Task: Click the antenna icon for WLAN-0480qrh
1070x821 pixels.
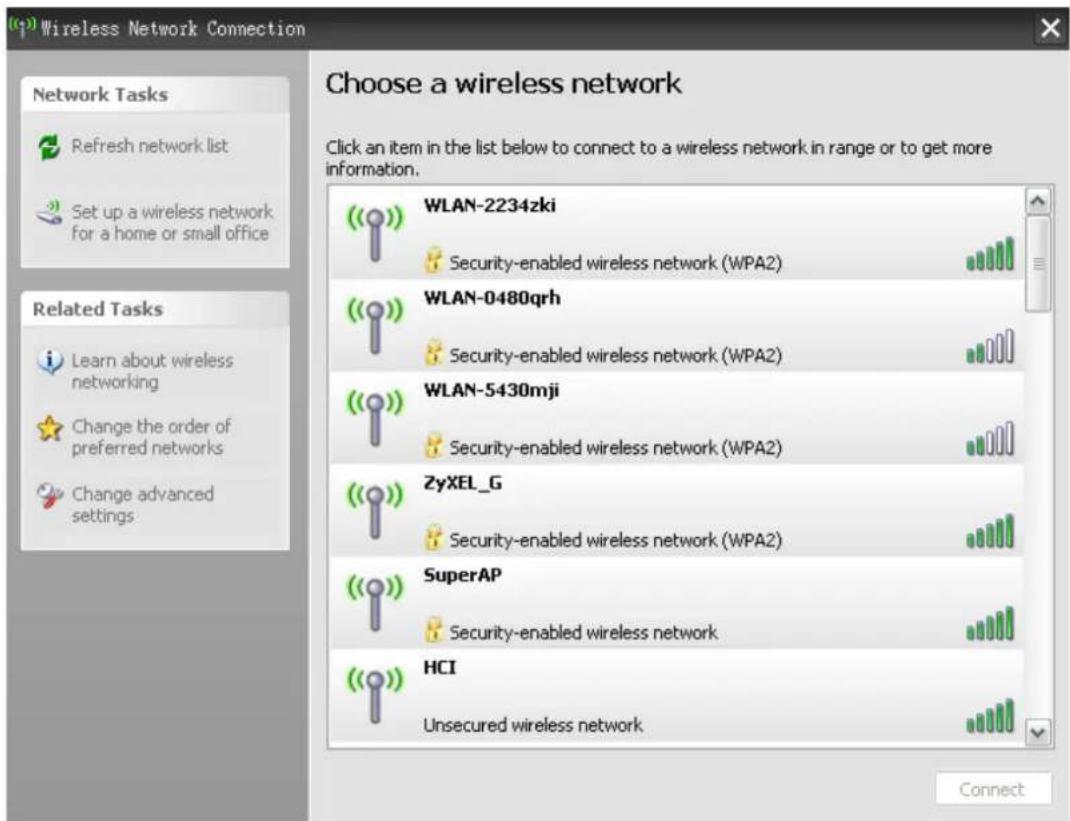Action: (x=375, y=326)
